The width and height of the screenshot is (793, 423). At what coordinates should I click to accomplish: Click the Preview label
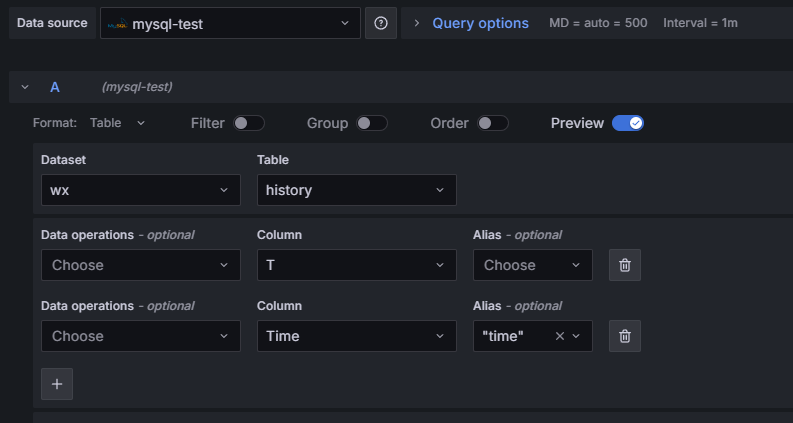coord(577,123)
